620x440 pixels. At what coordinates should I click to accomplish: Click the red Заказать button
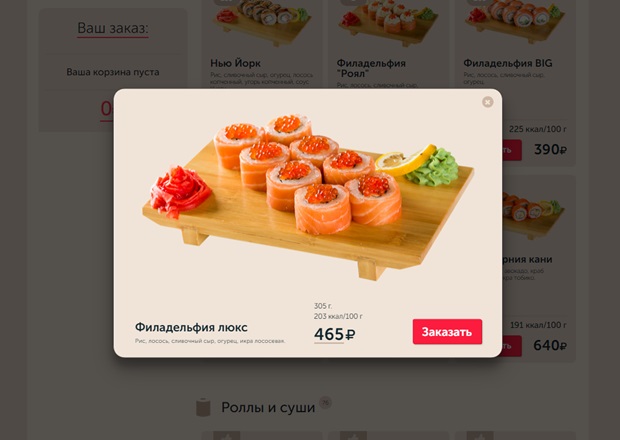click(447, 332)
